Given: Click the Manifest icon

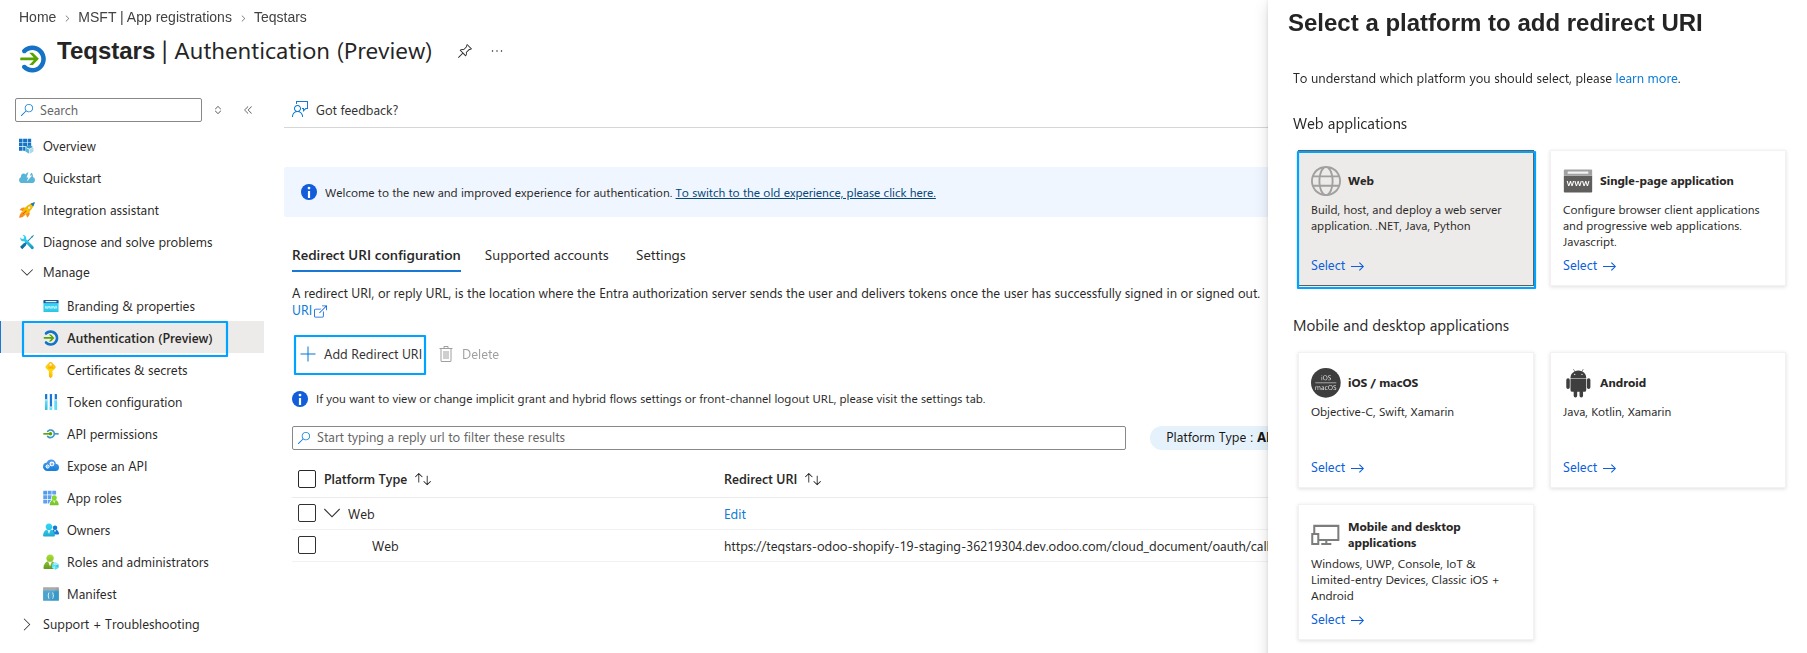Looking at the screenshot, I should point(50,594).
